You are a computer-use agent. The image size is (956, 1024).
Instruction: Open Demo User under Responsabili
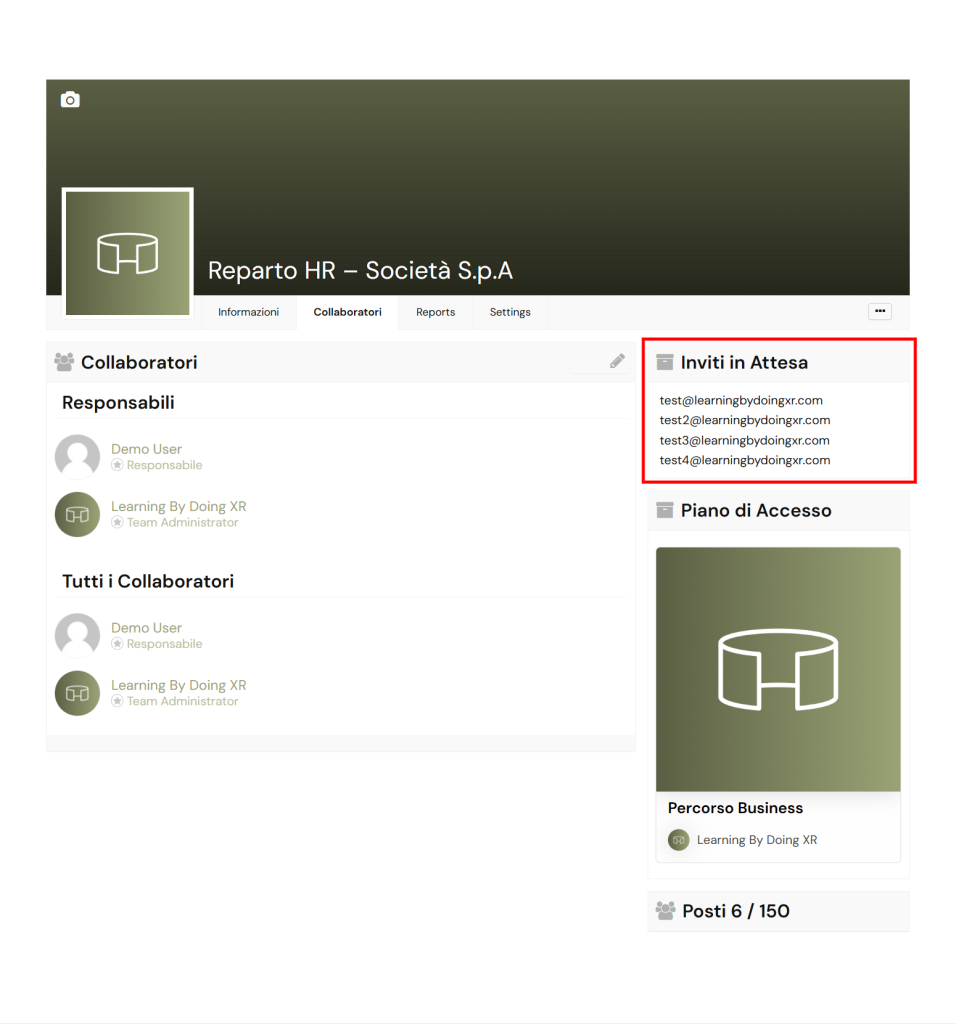146,449
